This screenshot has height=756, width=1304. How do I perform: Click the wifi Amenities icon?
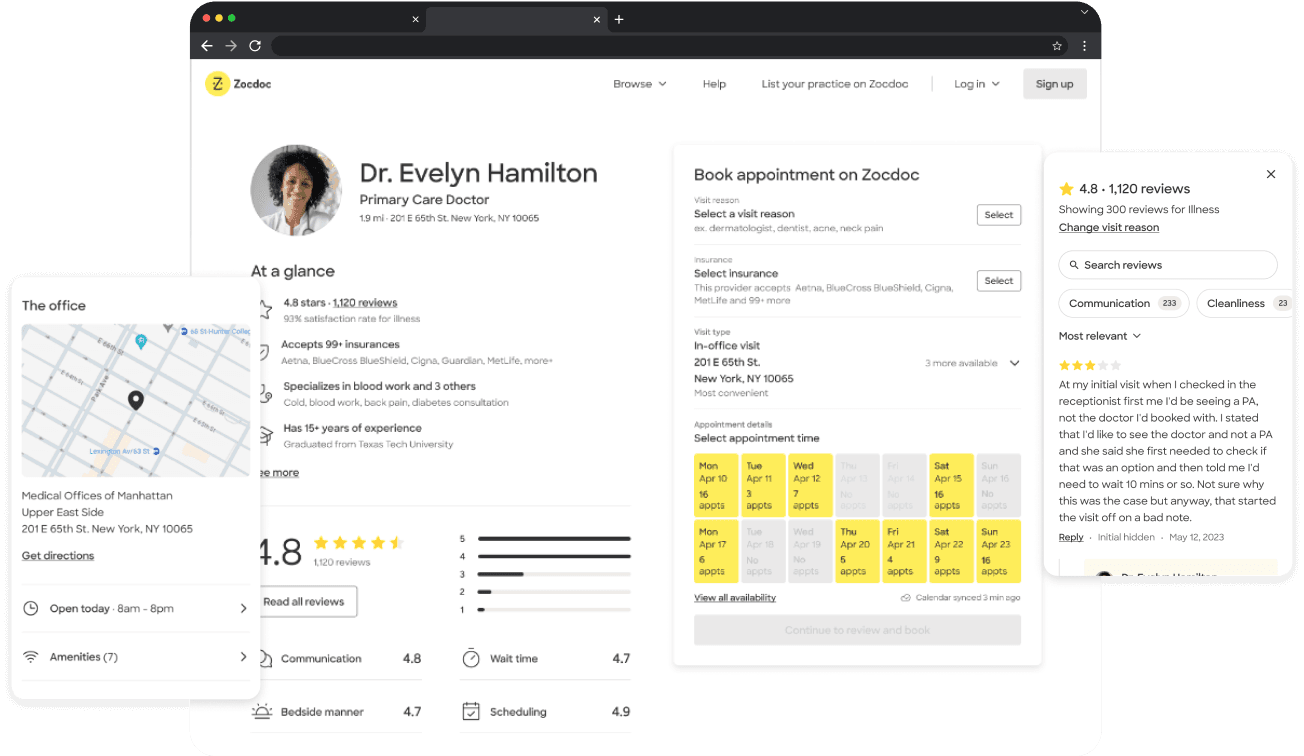(31, 657)
